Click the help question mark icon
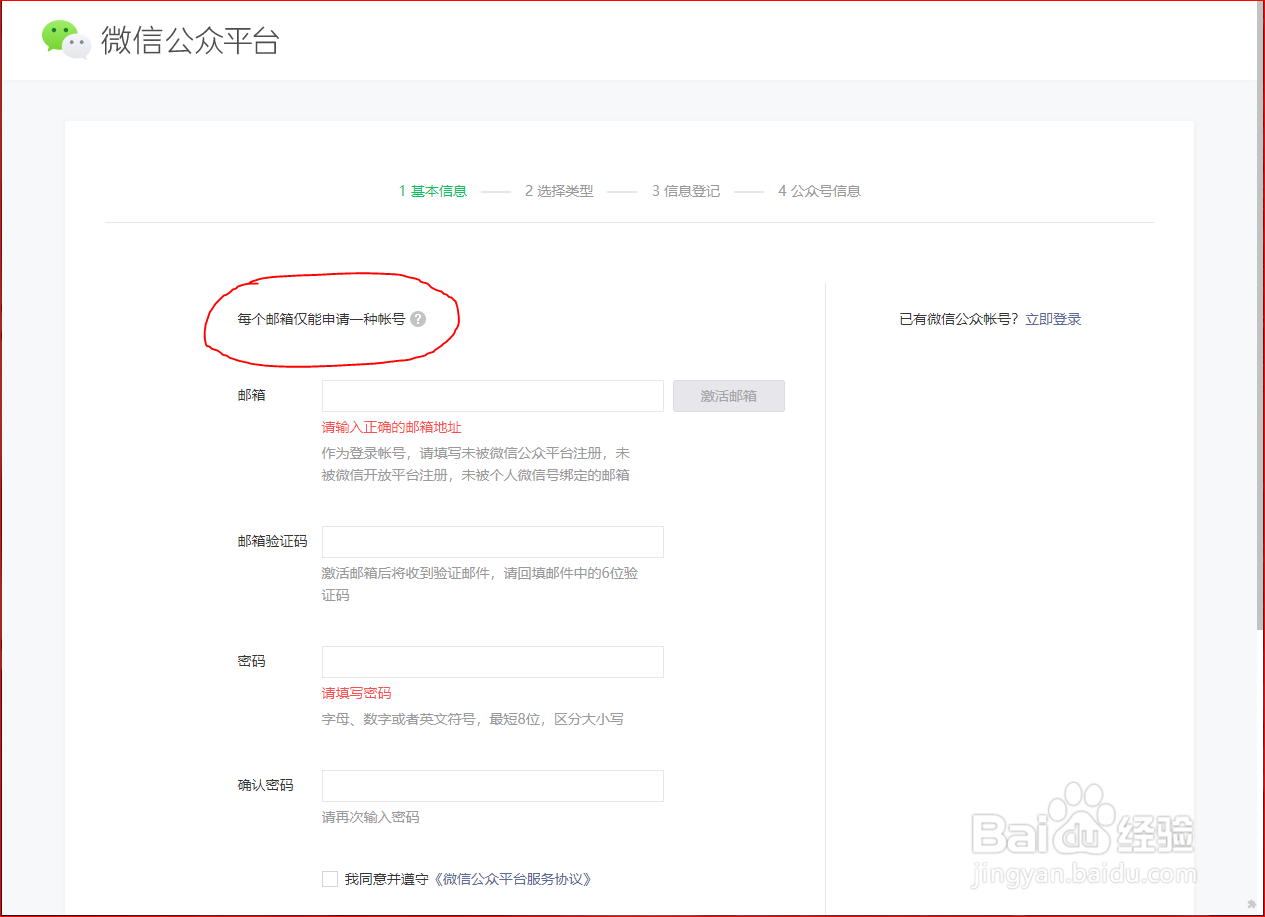This screenshot has height=917, width=1265. point(418,319)
